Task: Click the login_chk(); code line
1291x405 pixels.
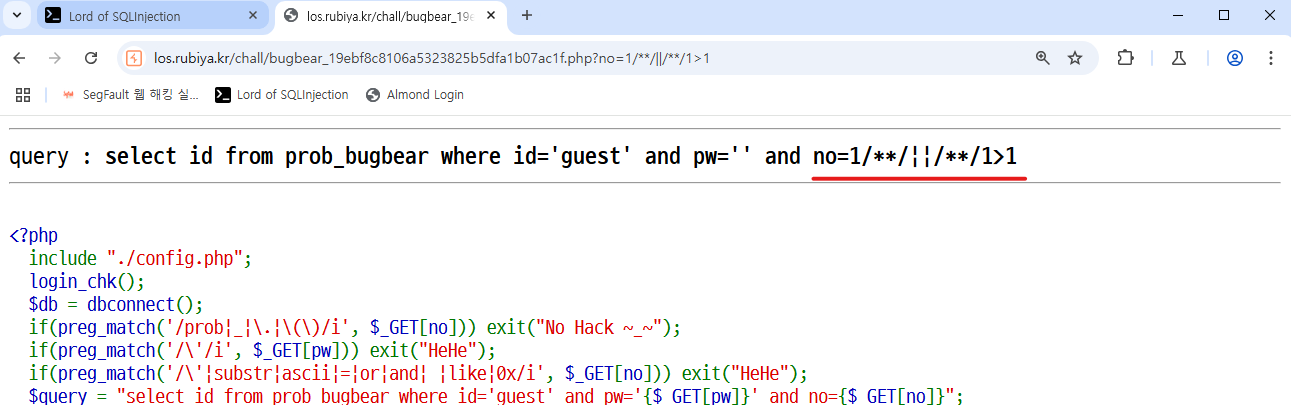Action: coord(87,282)
